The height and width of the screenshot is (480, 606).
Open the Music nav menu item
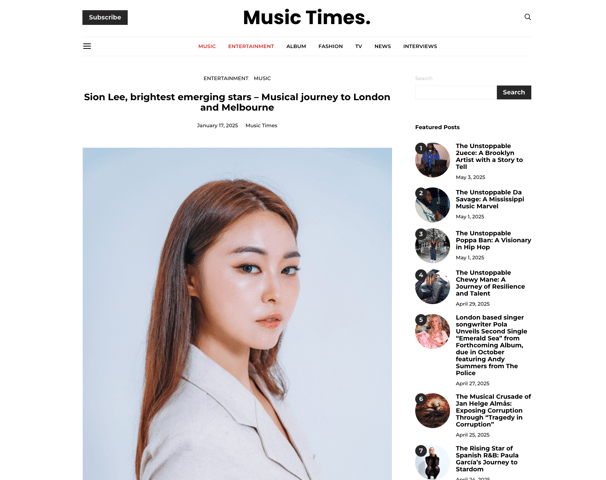(x=207, y=46)
